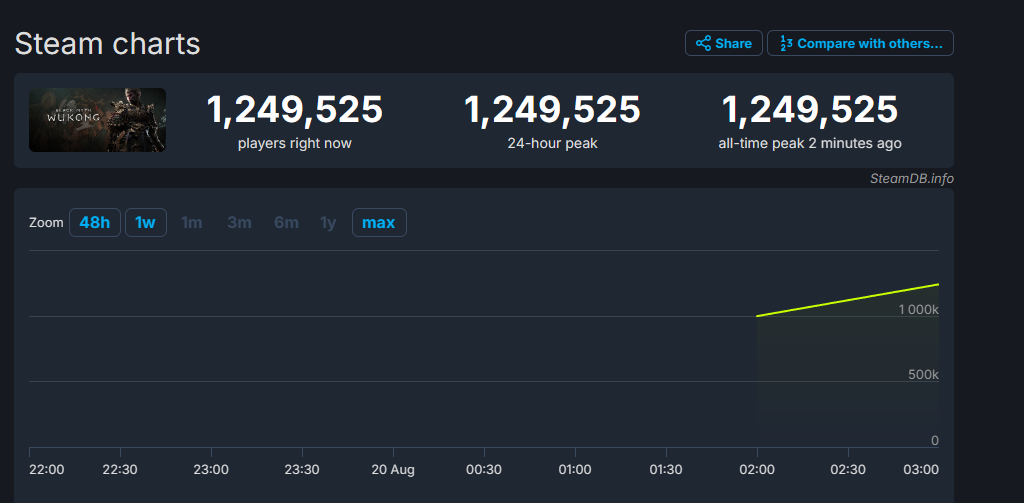Click the 24-hour peak number
The width and height of the screenshot is (1024, 503).
pyautogui.click(x=551, y=110)
